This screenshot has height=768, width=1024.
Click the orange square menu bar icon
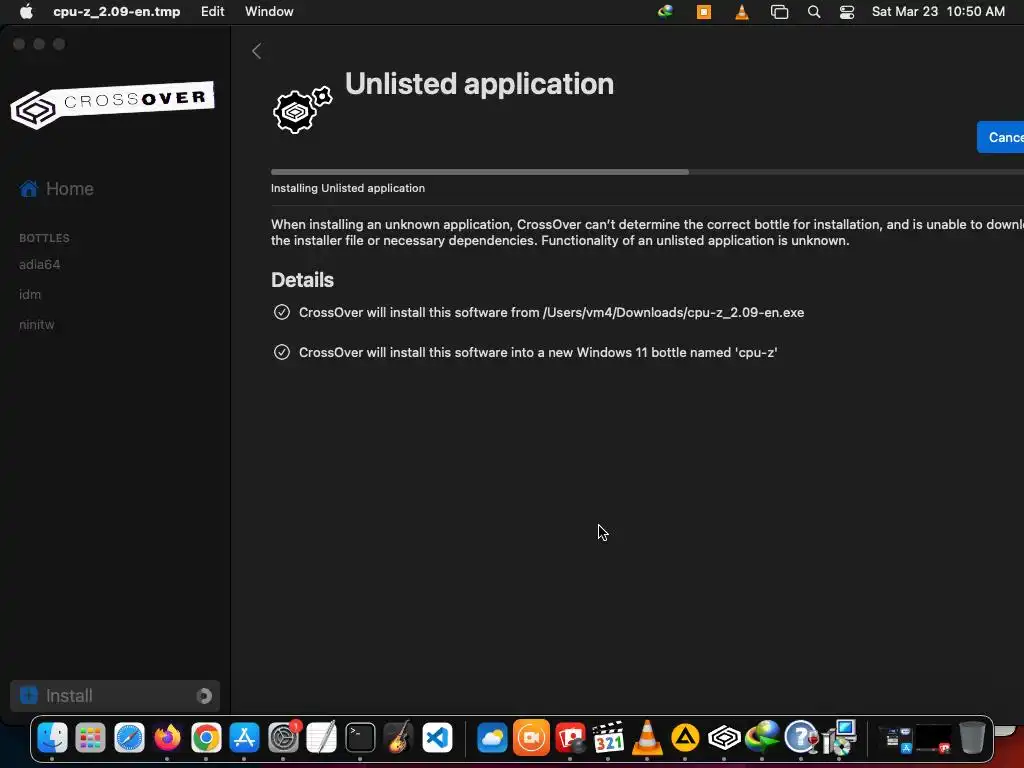coord(704,12)
